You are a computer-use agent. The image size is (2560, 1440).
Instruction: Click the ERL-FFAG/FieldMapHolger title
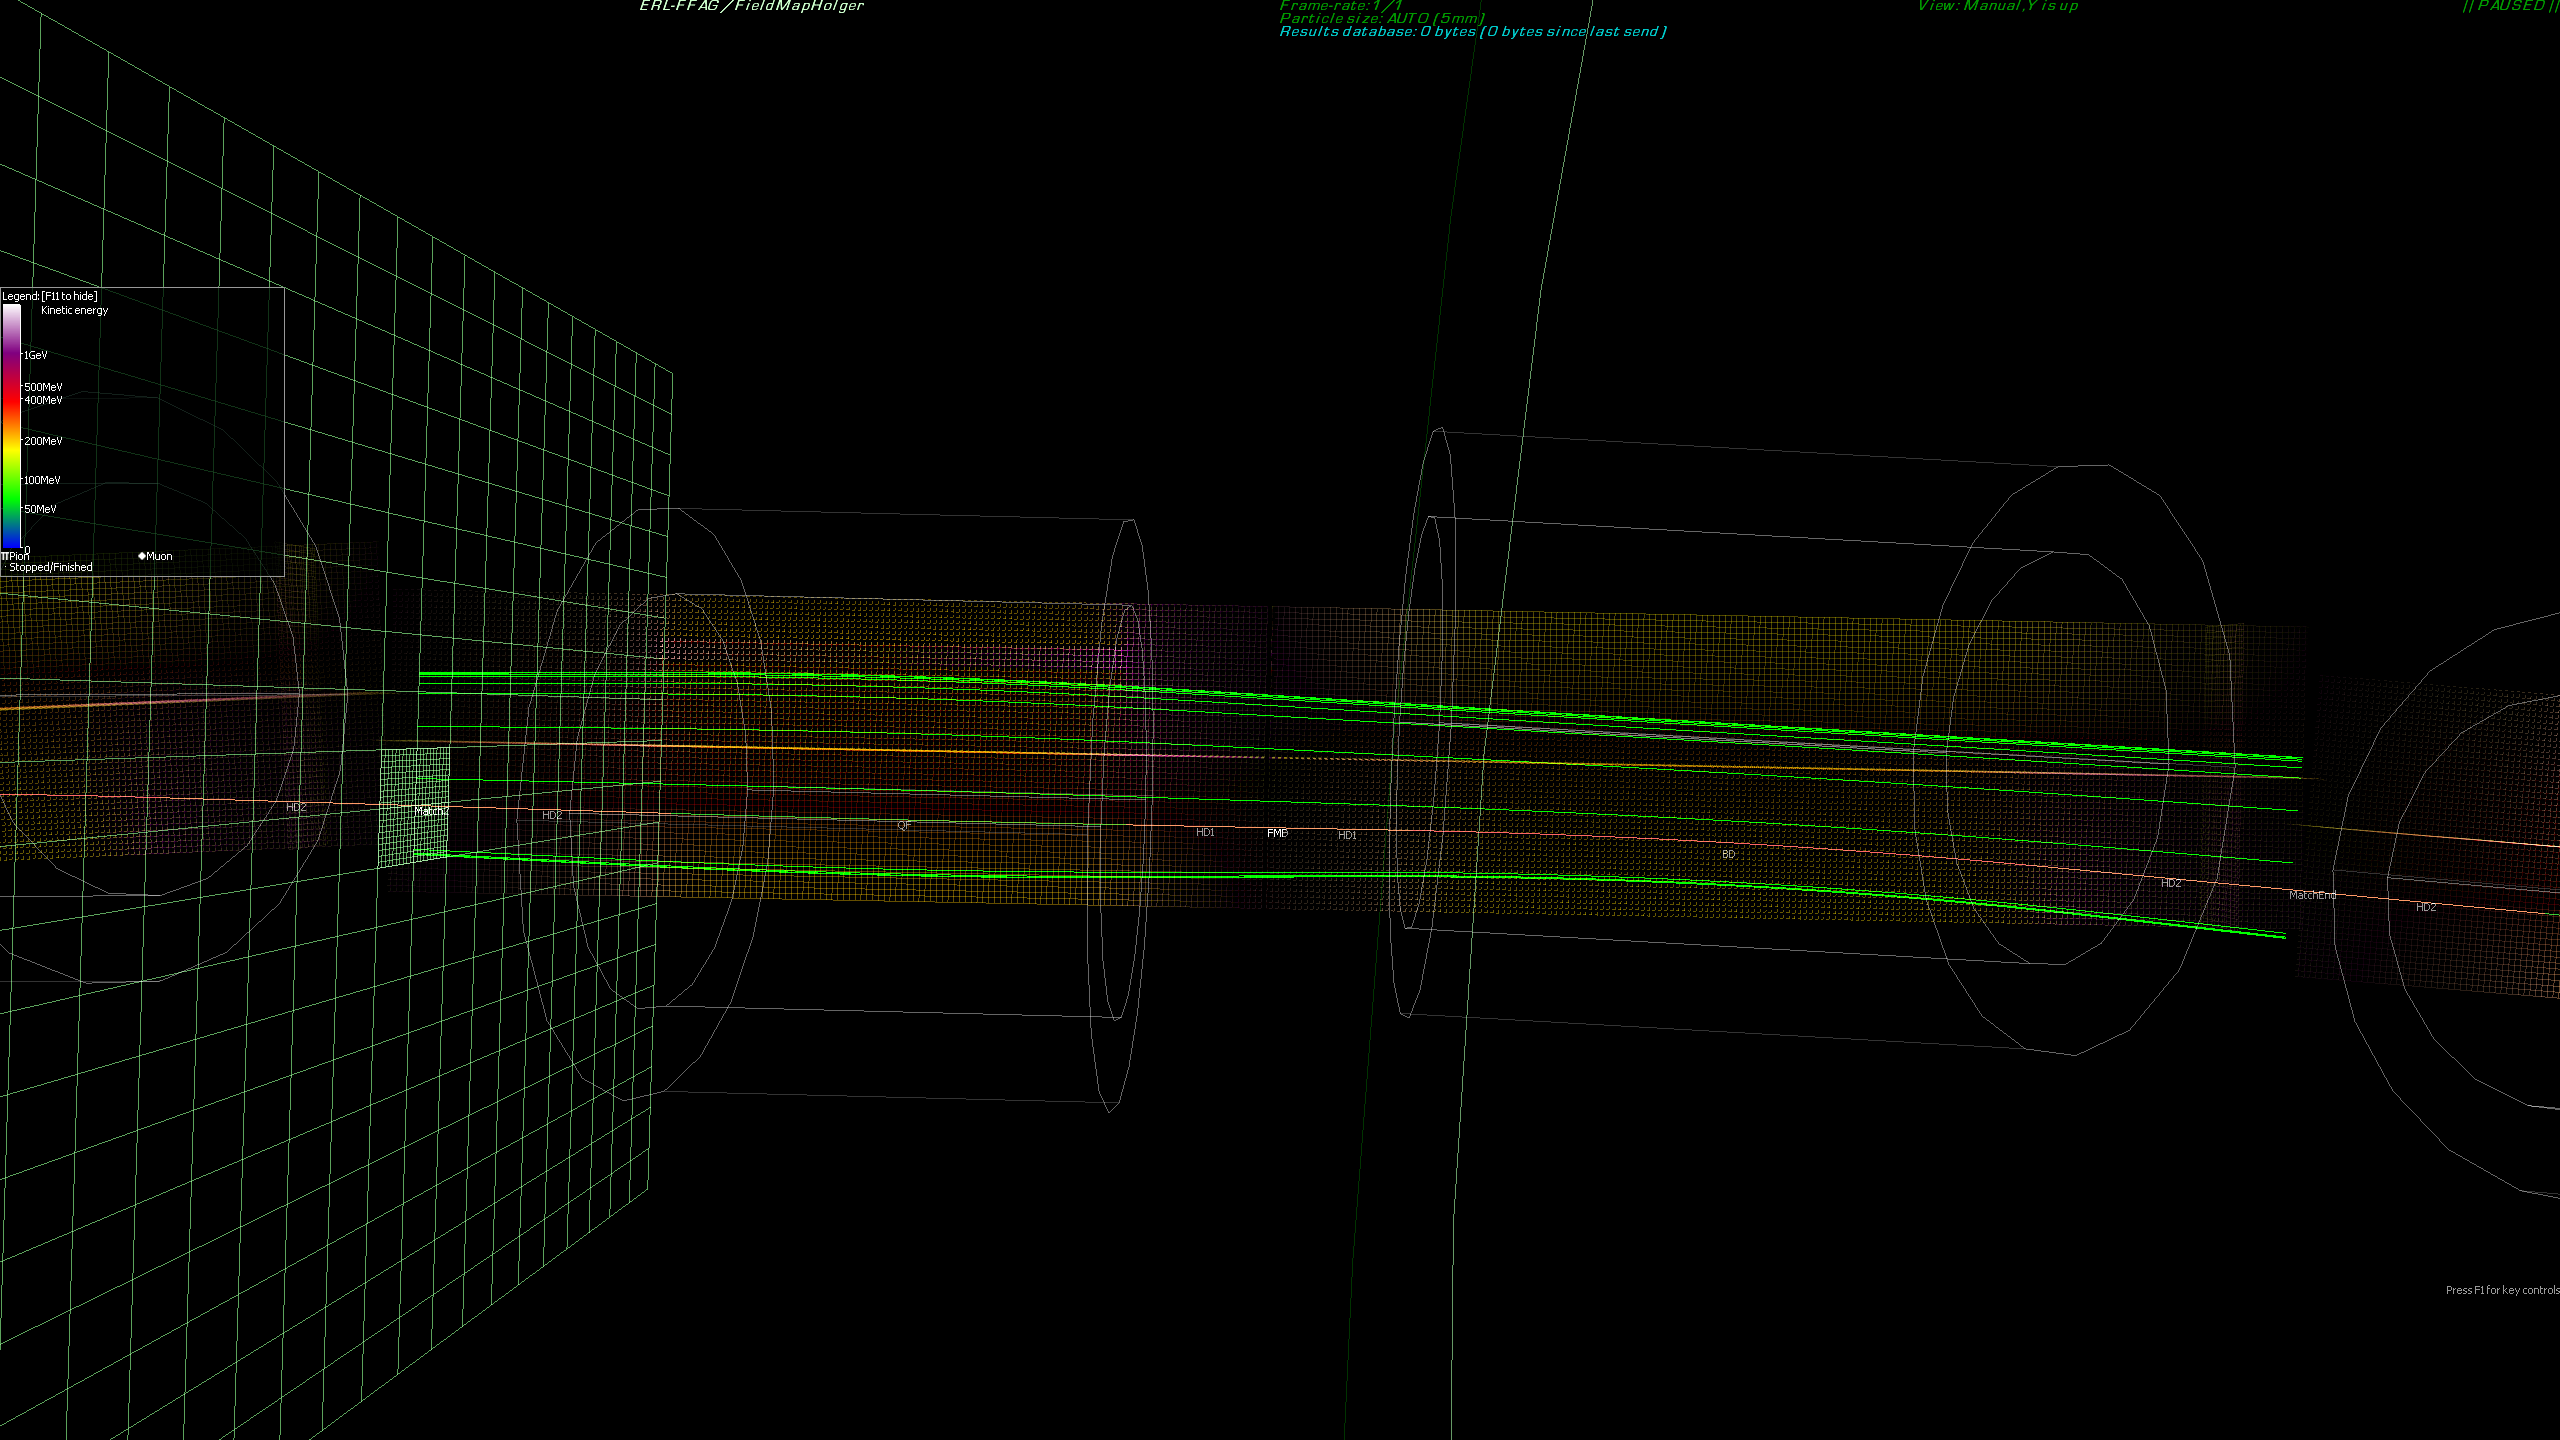coord(751,6)
